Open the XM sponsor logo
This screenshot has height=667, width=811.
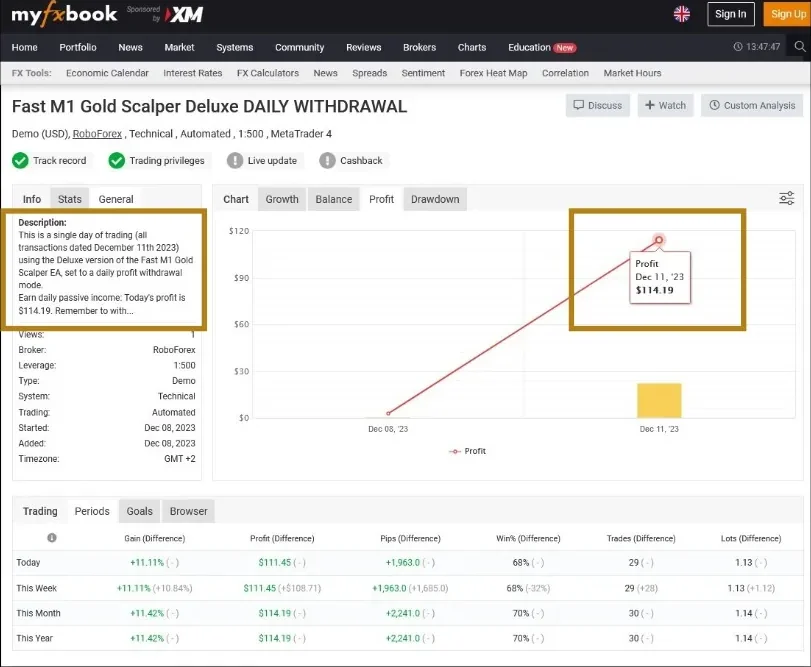point(184,15)
